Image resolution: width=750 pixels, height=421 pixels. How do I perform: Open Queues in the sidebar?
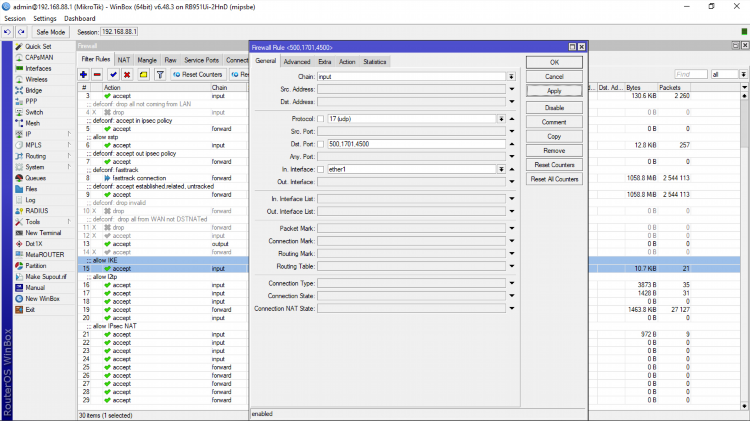[x=35, y=178]
